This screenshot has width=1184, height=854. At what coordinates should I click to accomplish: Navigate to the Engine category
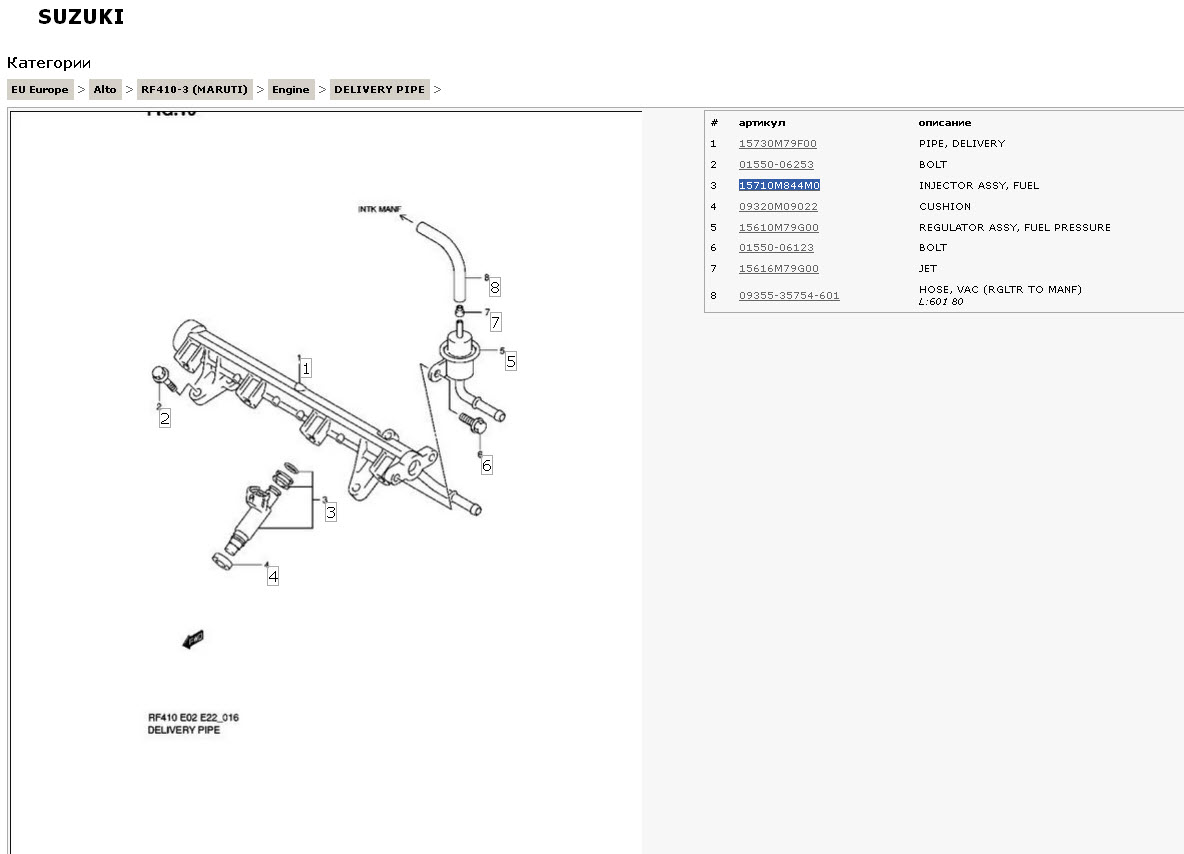[291, 89]
